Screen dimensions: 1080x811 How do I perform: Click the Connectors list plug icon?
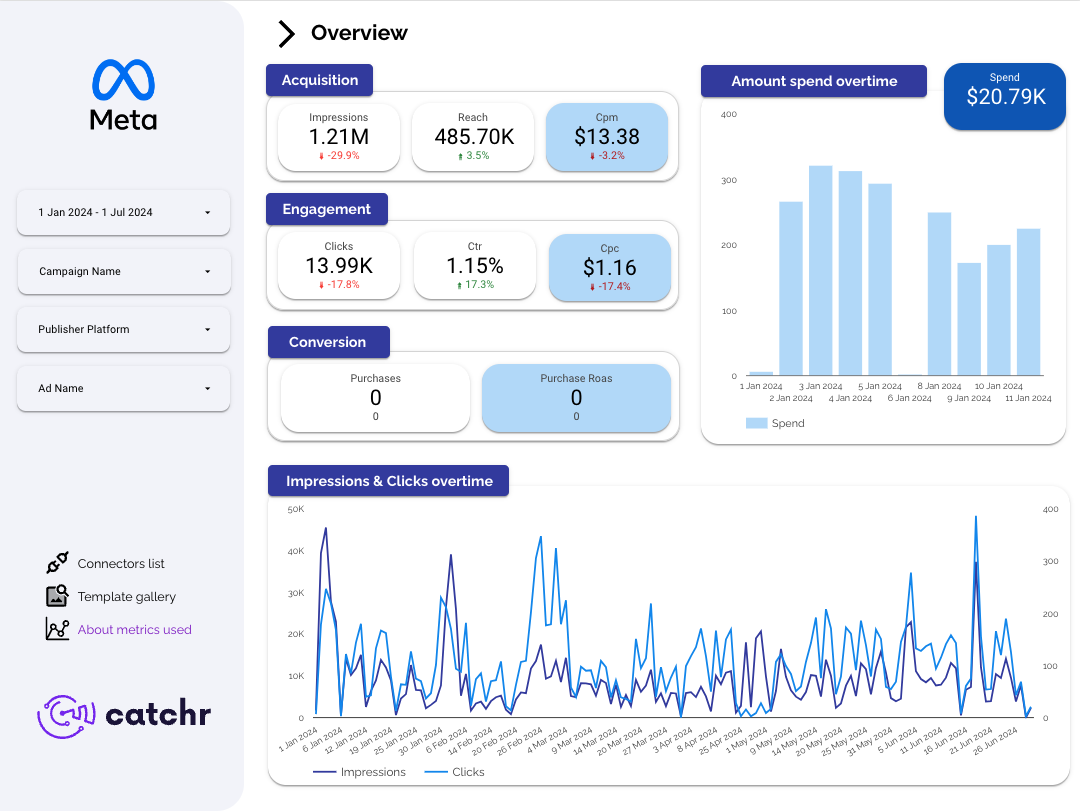pos(57,563)
